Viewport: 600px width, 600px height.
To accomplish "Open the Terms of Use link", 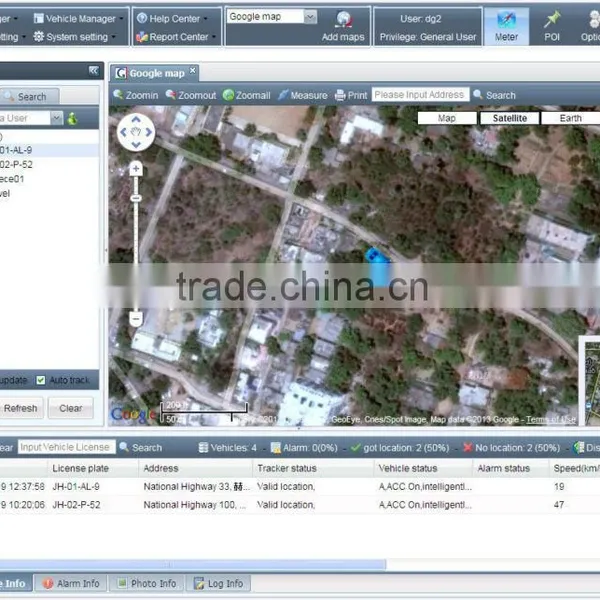I will click(x=551, y=420).
